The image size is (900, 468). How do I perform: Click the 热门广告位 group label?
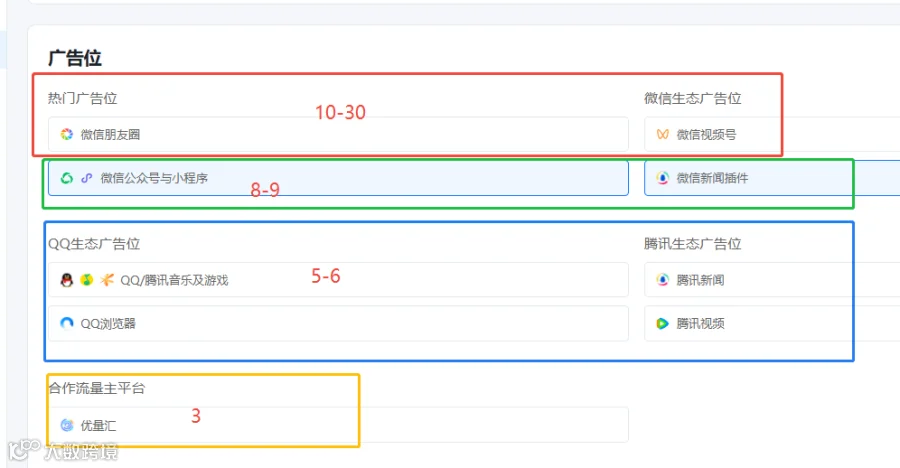pyautogui.click(x=83, y=98)
